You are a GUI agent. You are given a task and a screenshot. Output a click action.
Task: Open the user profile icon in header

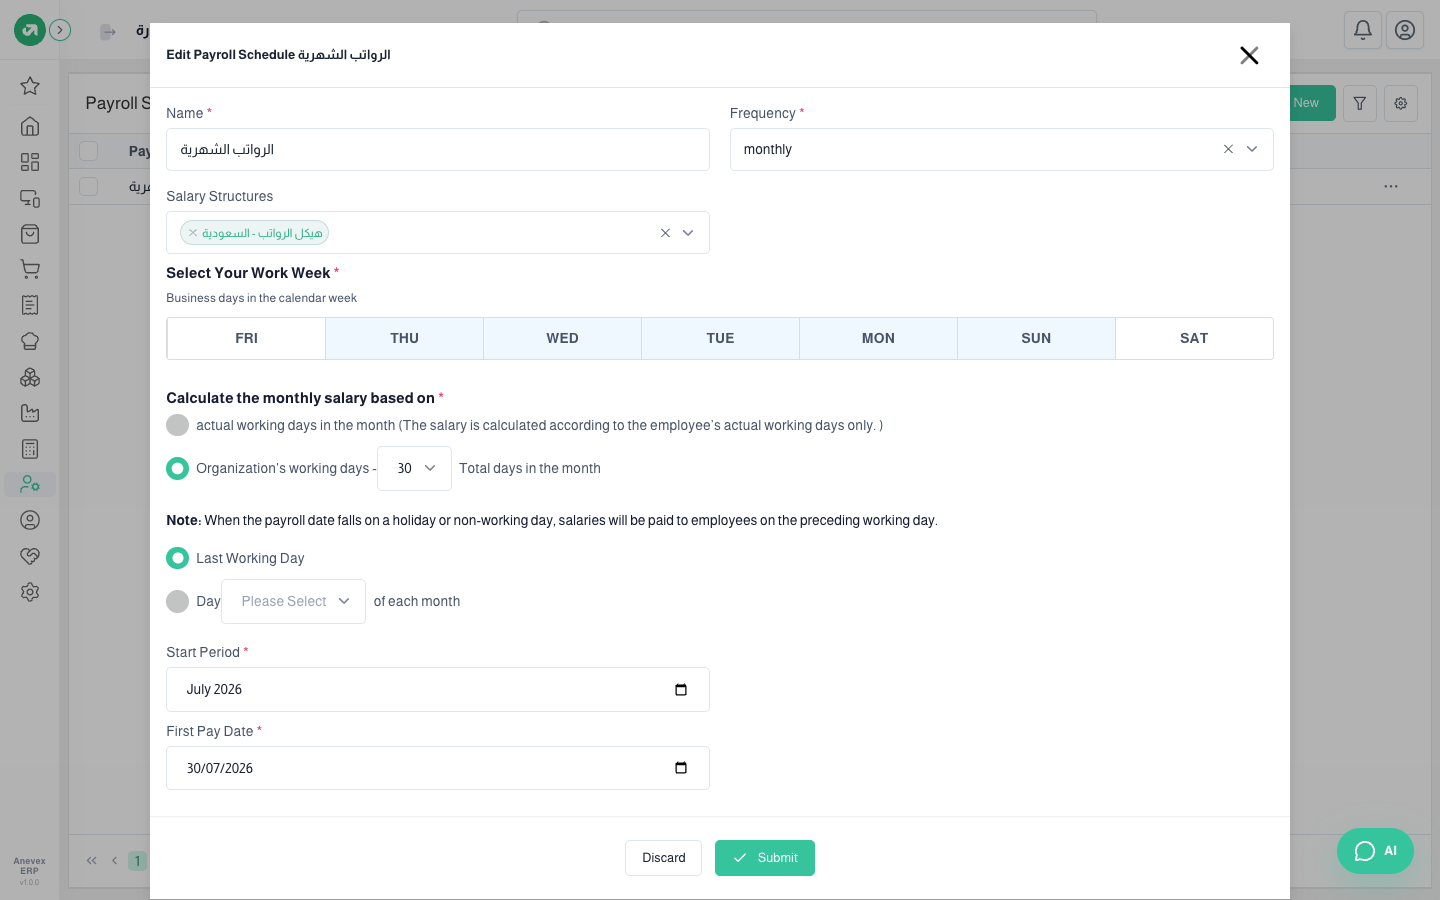point(1405,30)
